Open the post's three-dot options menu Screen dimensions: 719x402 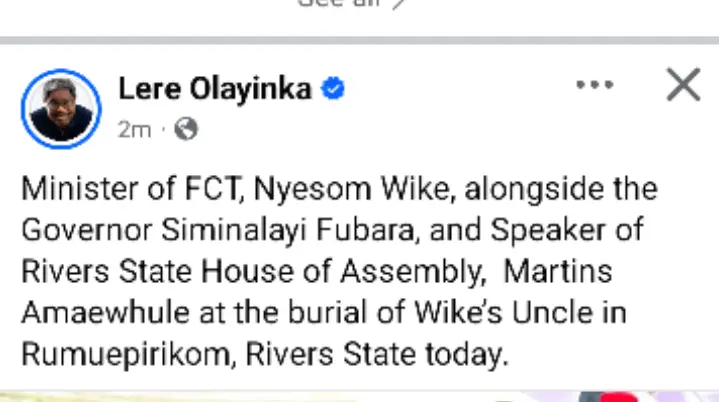click(x=595, y=86)
